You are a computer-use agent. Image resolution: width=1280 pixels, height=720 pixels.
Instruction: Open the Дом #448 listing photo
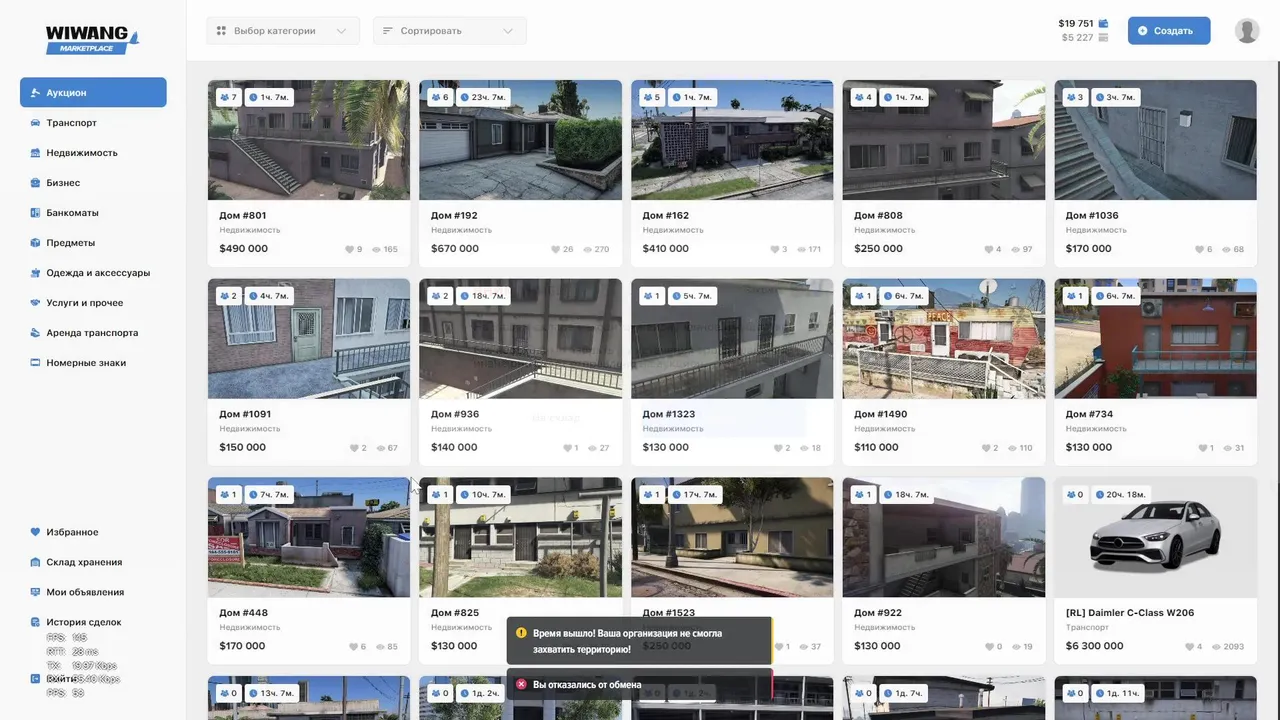[x=309, y=538]
